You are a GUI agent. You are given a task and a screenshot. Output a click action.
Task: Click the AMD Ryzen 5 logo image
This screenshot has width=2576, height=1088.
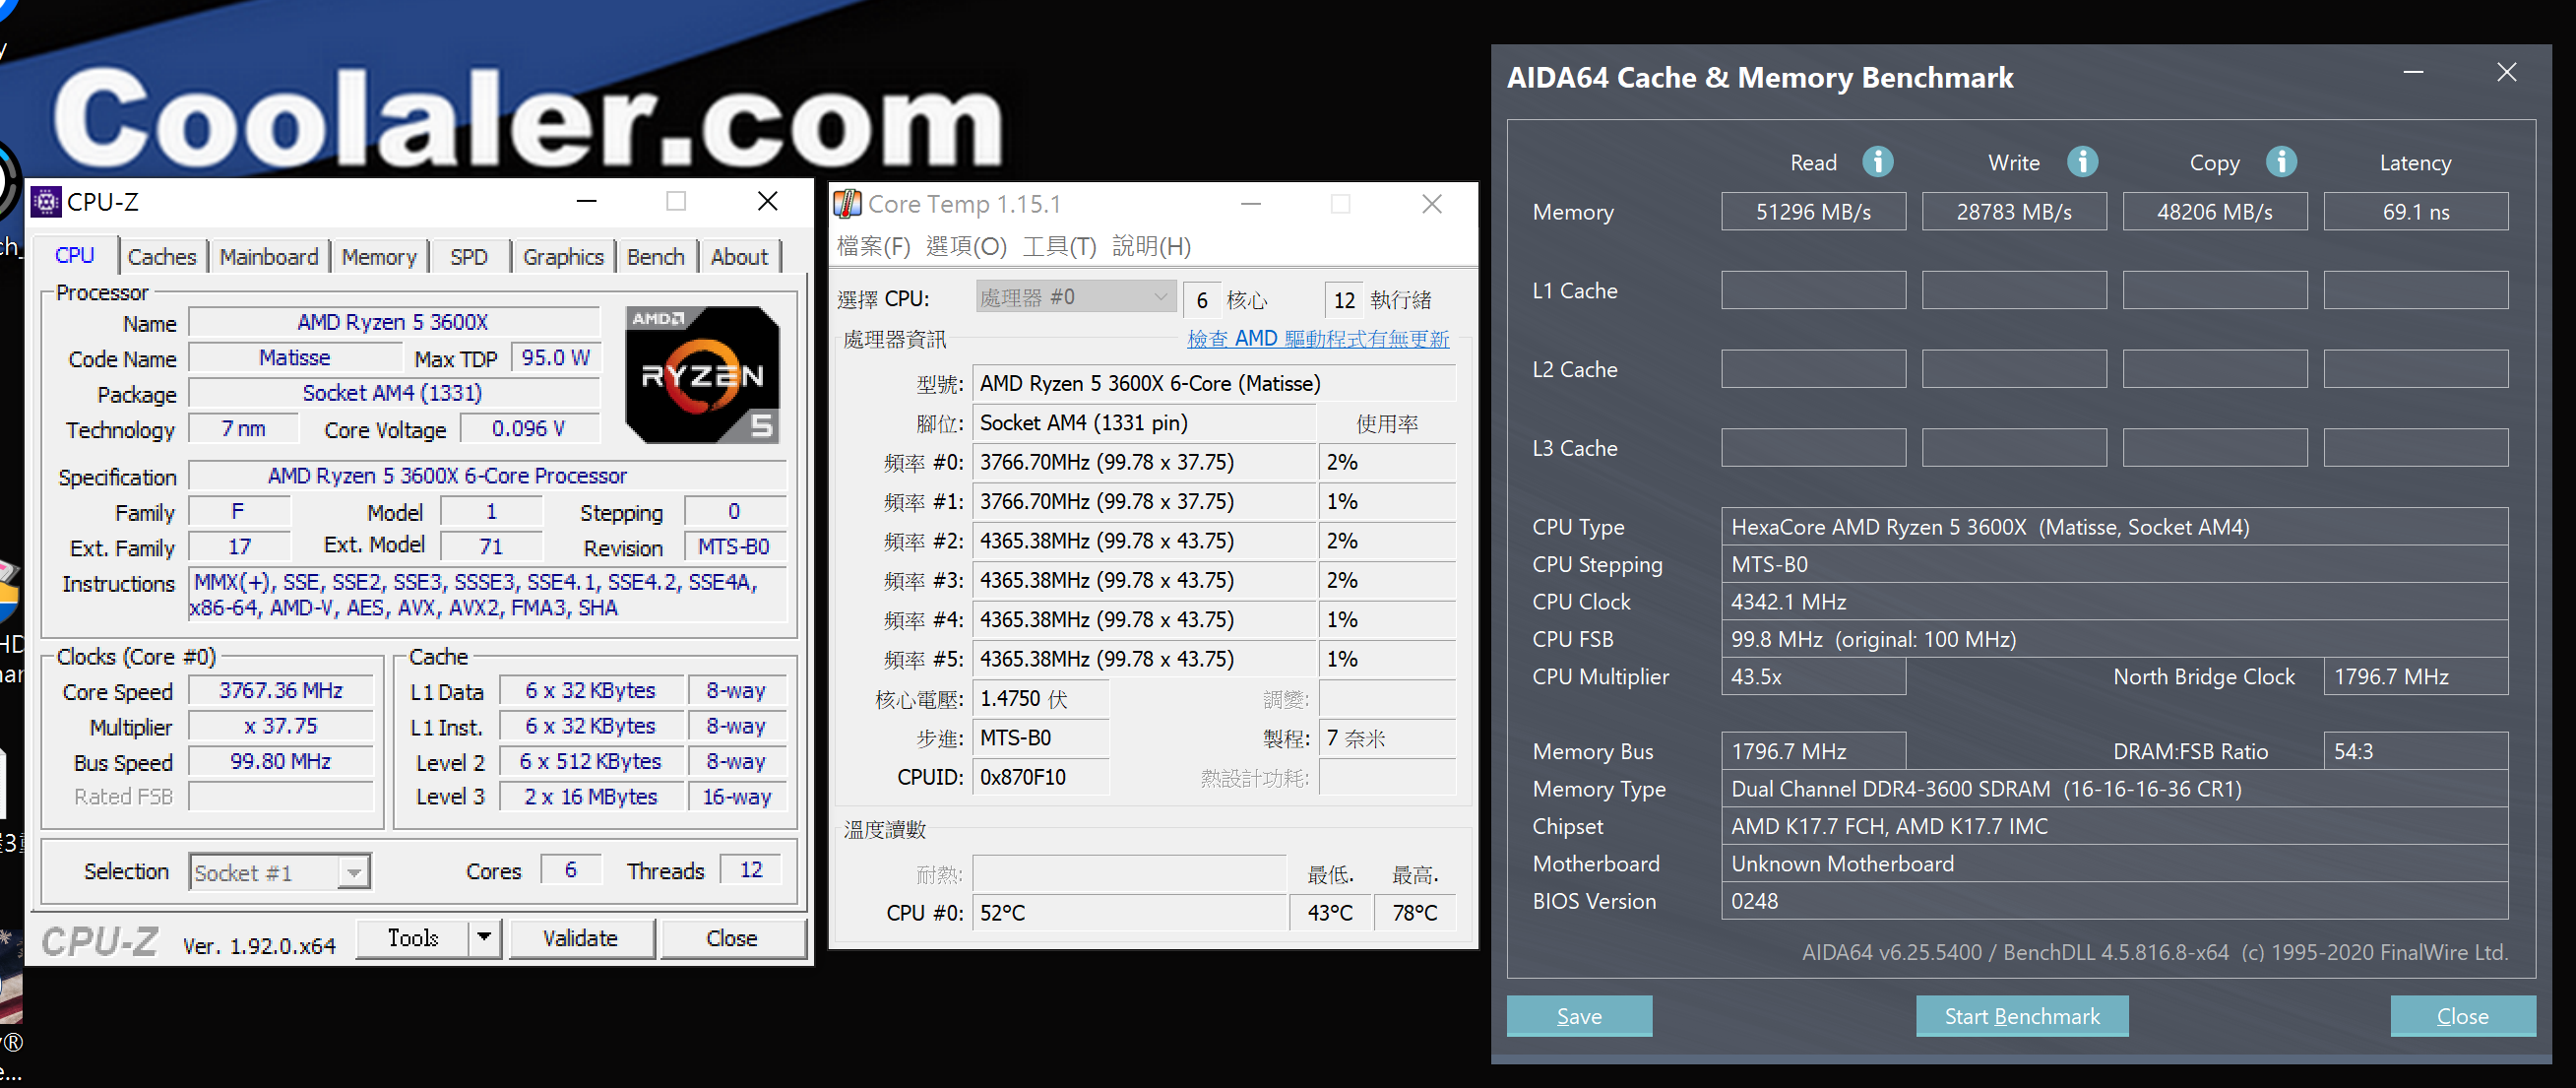pyautogui.click(x=702, y=375)
